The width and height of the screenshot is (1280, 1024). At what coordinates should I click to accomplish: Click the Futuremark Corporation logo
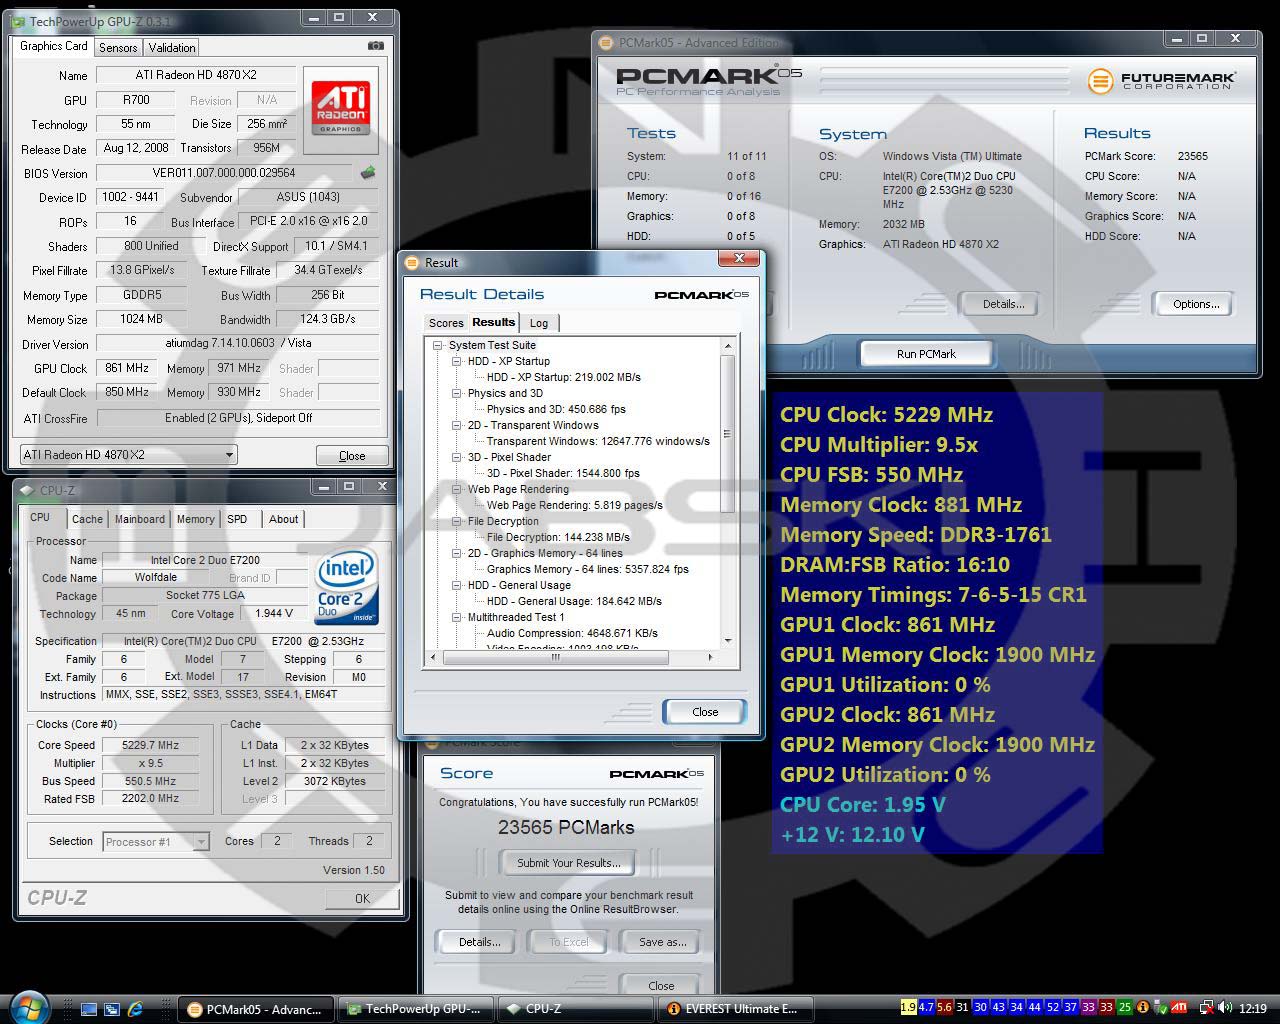1161,80
